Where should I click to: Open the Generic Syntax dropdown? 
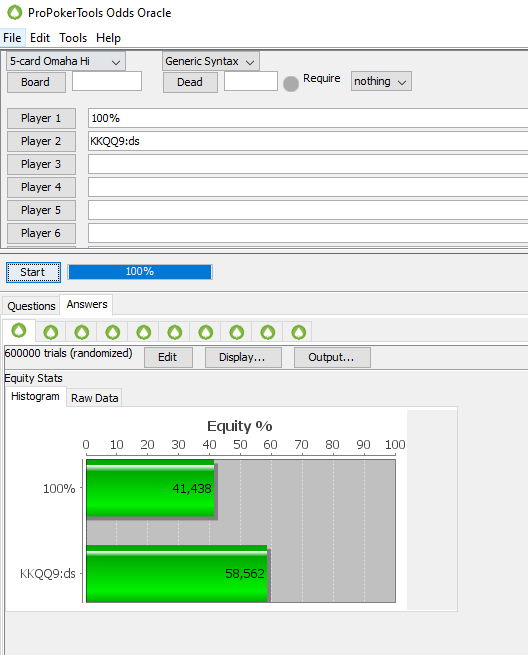click(x=211, y=61)
